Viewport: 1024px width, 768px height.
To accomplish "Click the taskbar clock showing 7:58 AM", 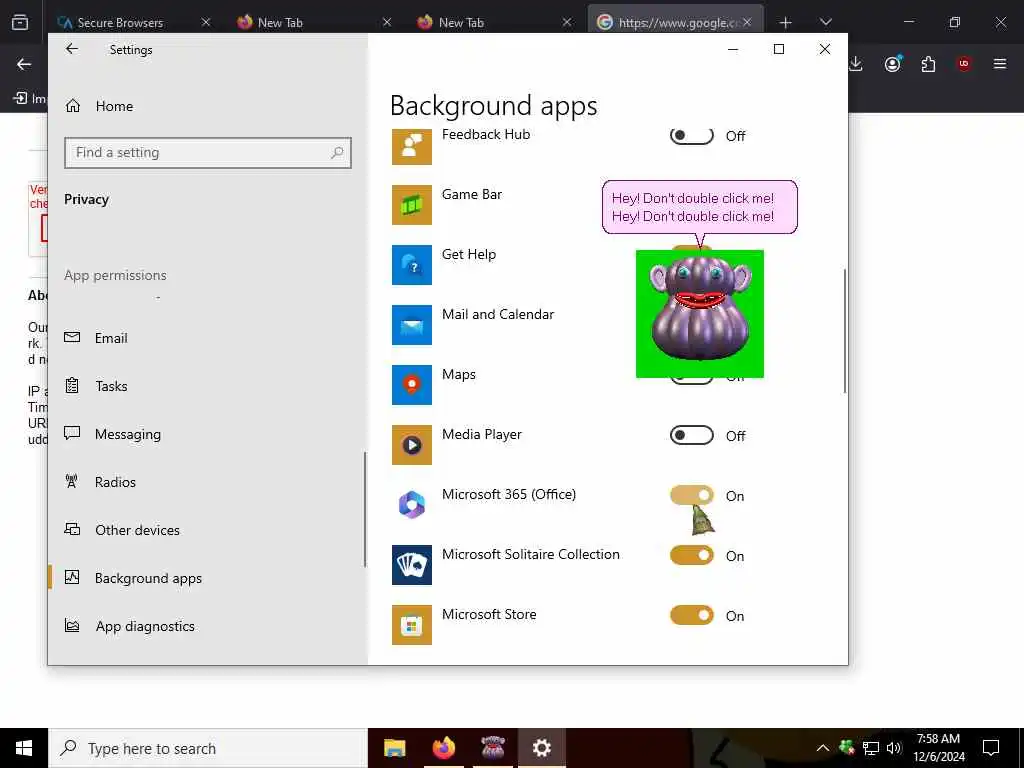I will 938,748.
